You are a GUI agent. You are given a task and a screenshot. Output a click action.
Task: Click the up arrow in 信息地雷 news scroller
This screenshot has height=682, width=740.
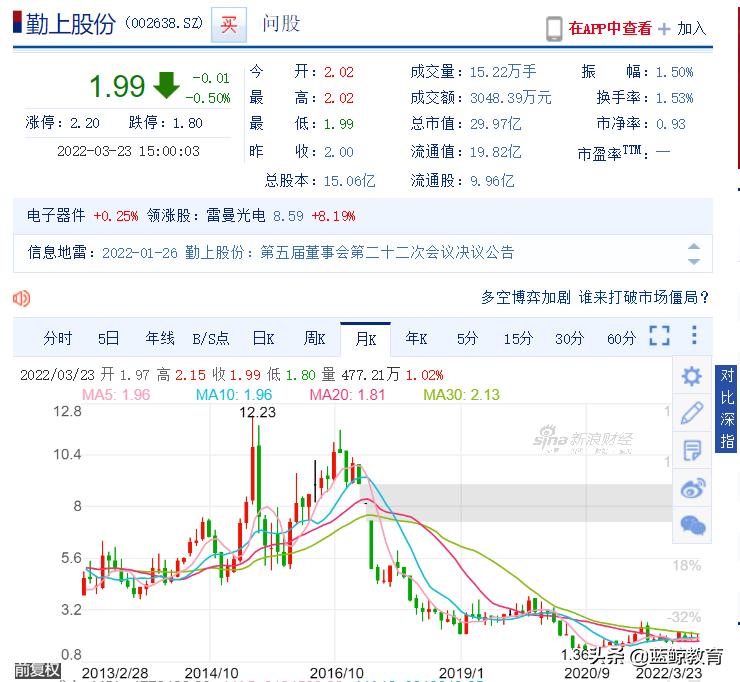point(693,246)
